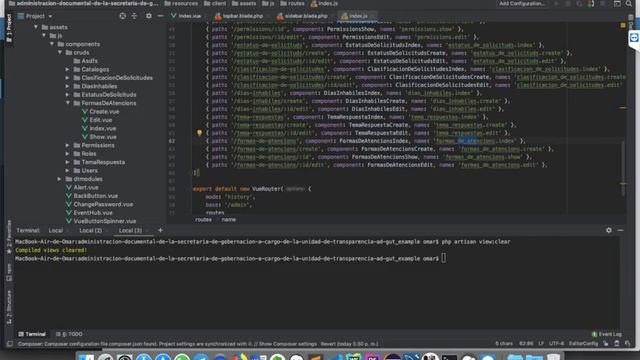Screen dimensions: 640x360
Task: Open BackButton.vue file
Action: (x=92, y=196)
